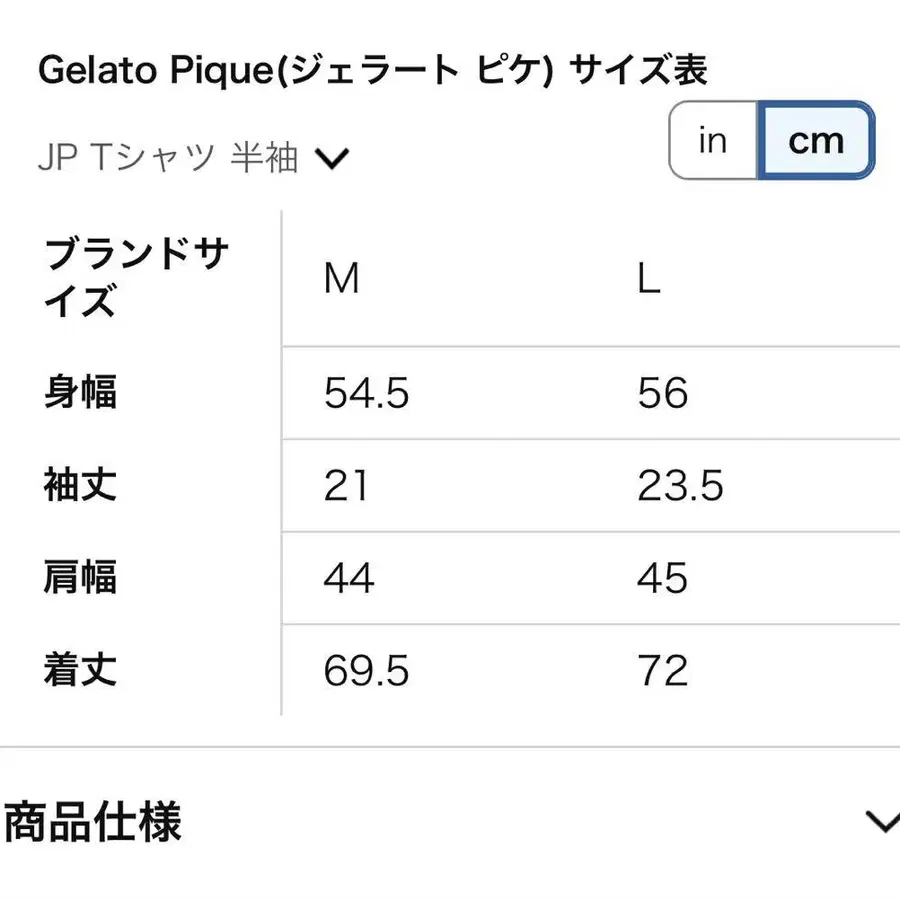Click the 54.5 body width value
Viewport: 900px width, 900px height.
coord(366,394)
